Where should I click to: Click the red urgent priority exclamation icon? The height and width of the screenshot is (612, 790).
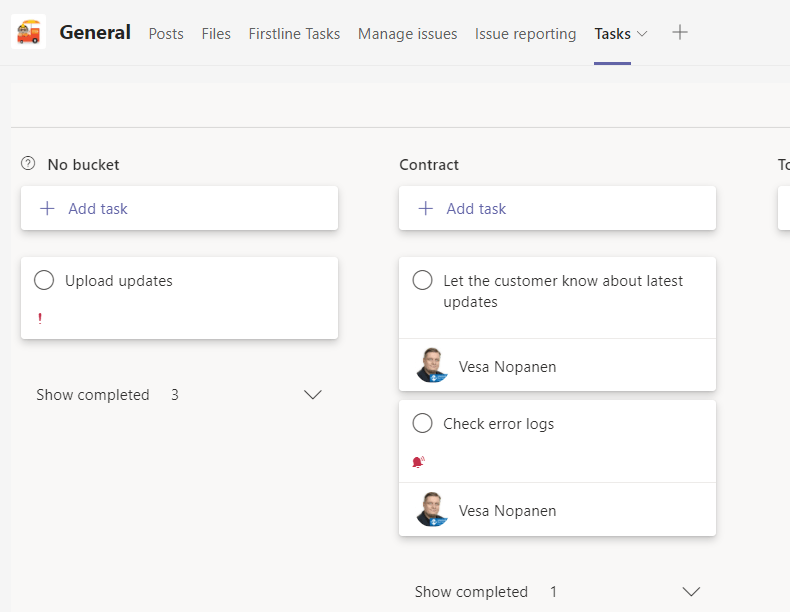[40, 319]
